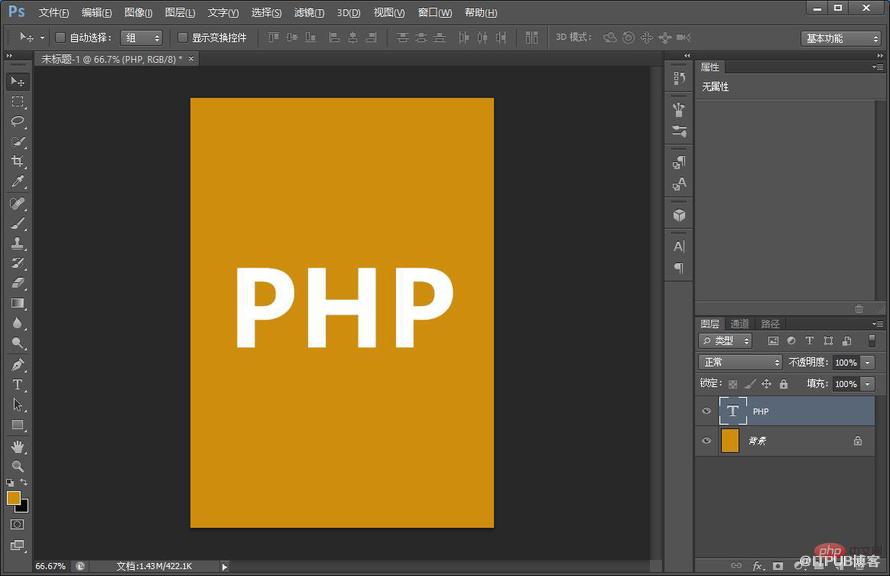Select the Crop tool
Viewport: 890px width, 576px height.
coord(18,161)
